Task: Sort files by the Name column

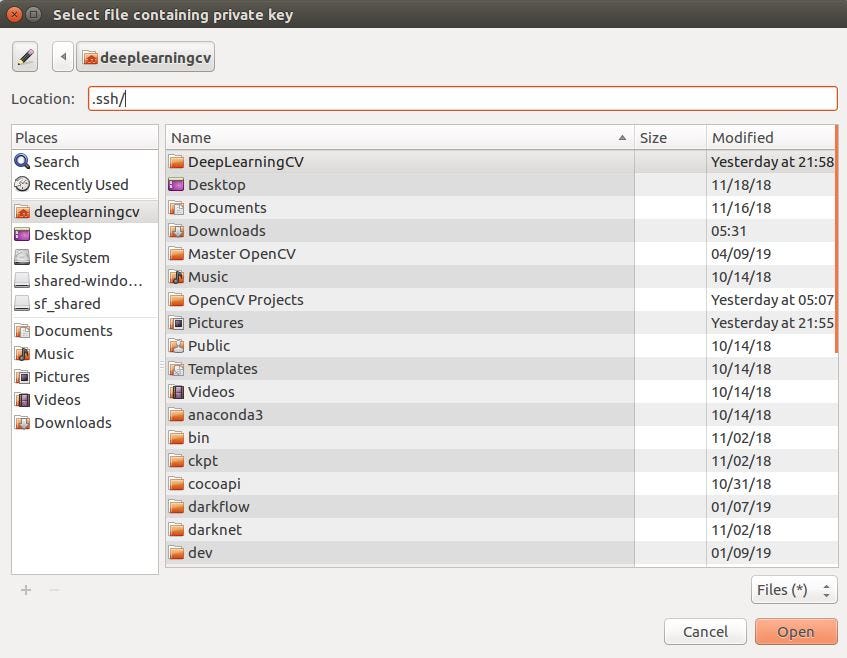Action: point(191,137)
